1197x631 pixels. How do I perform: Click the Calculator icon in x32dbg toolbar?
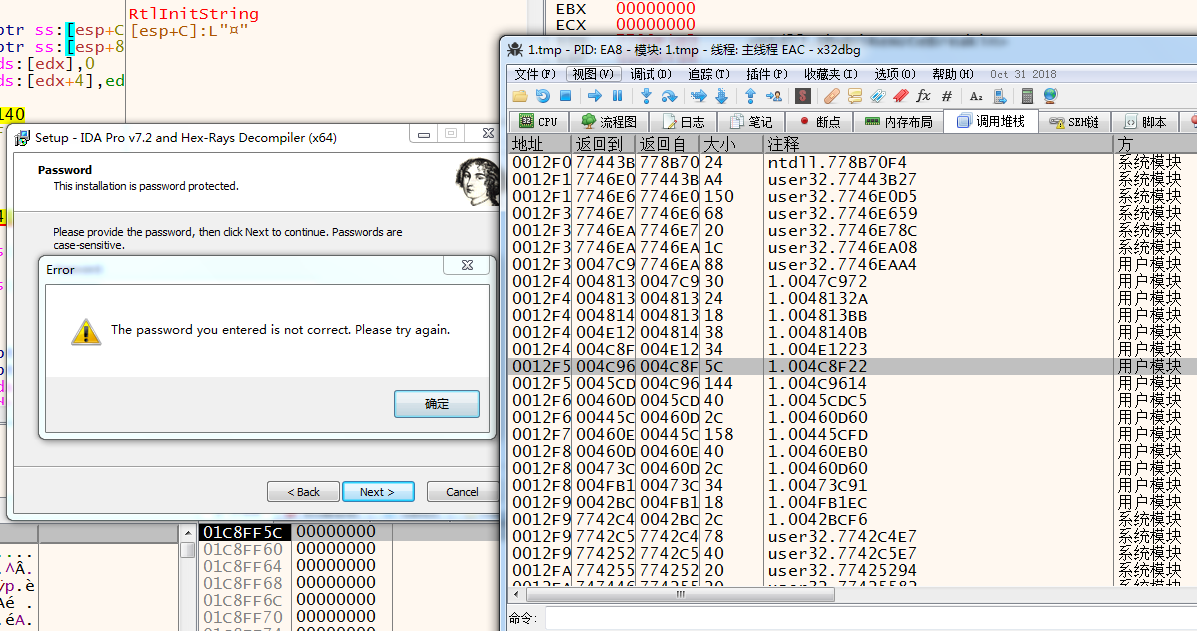(1028, 96)
